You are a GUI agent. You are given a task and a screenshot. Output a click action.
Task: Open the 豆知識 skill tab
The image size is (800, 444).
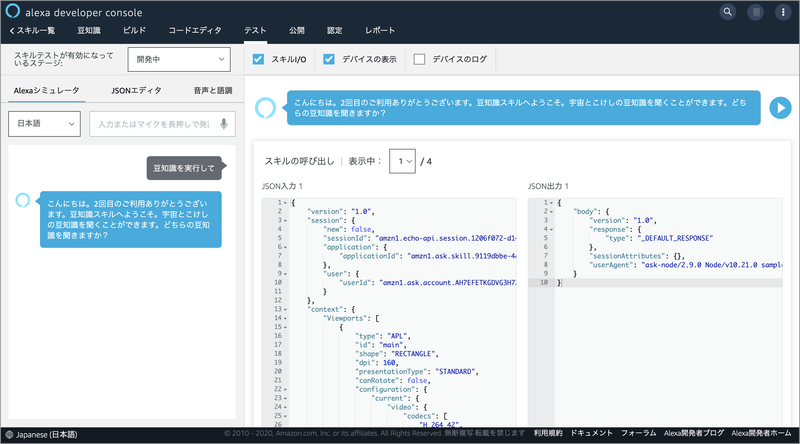pyautogui.click(x=89, y=31)
